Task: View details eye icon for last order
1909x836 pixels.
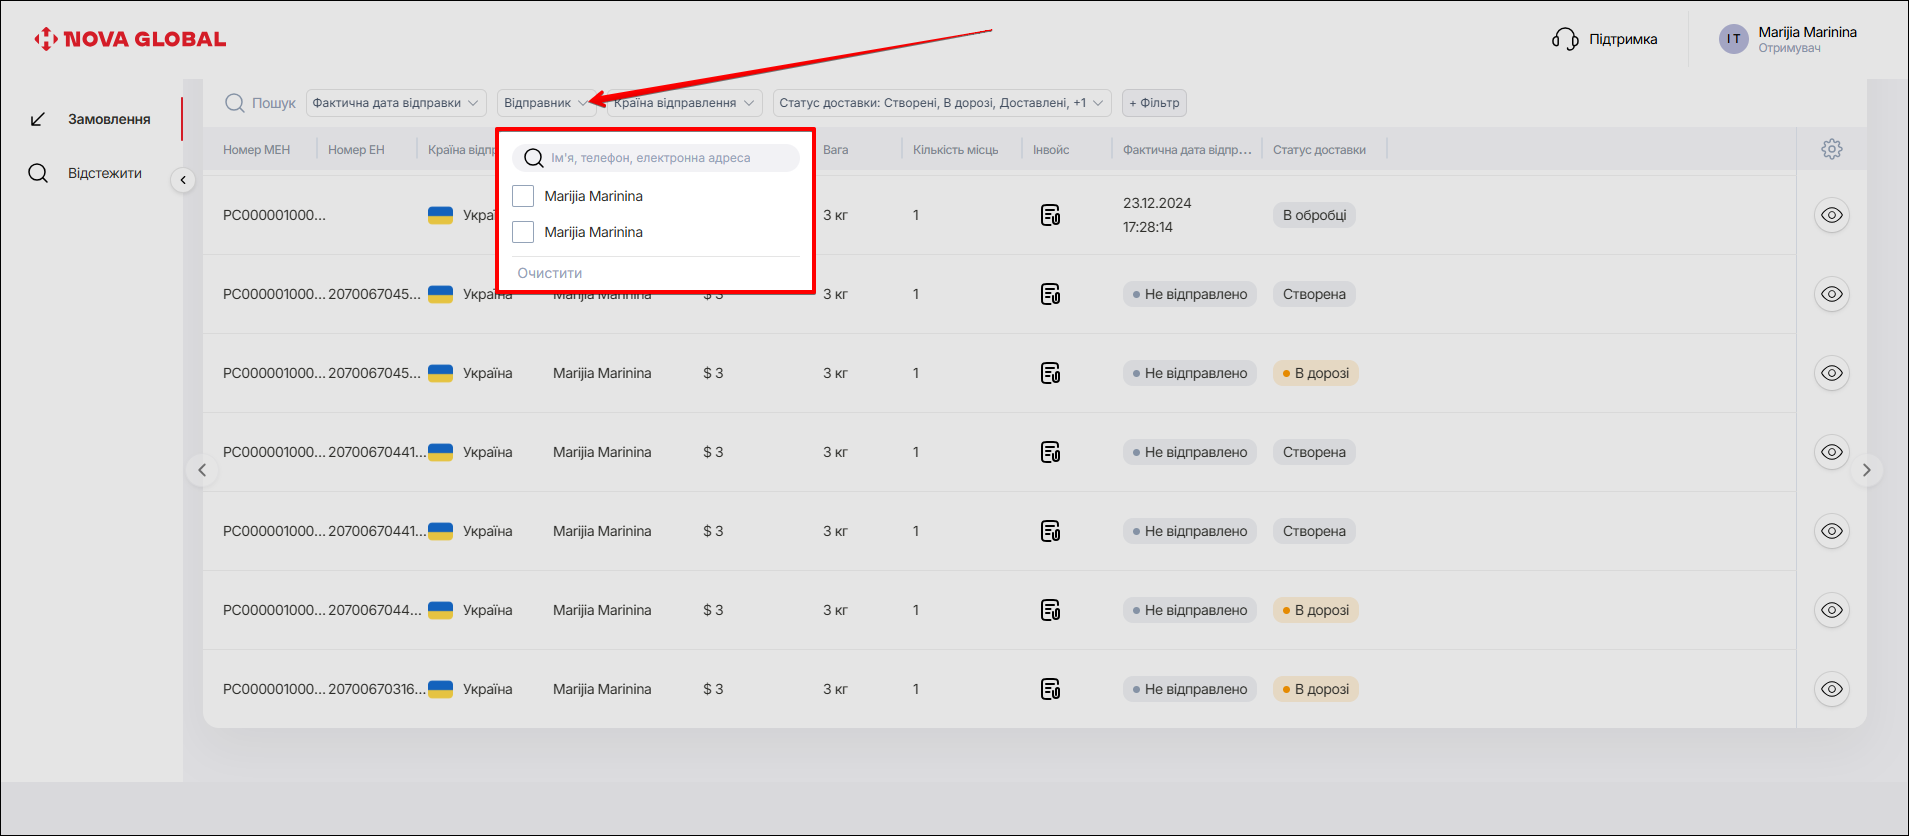Action: (1831, 689)
